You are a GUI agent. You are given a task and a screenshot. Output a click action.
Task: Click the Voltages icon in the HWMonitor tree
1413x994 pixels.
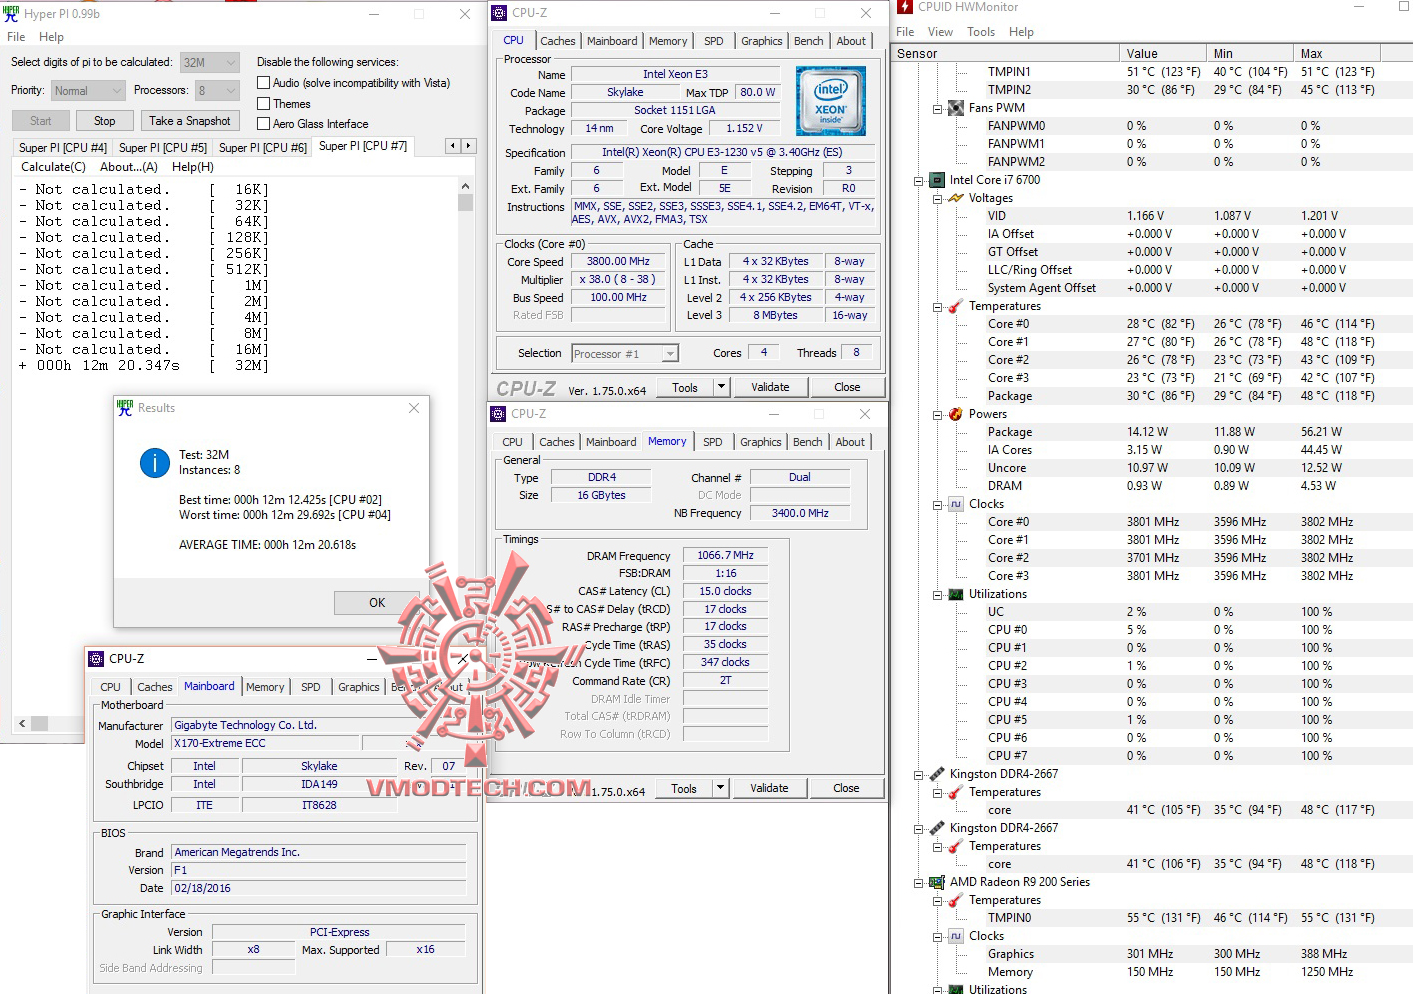pyautogui.click(x=956, y=198)
